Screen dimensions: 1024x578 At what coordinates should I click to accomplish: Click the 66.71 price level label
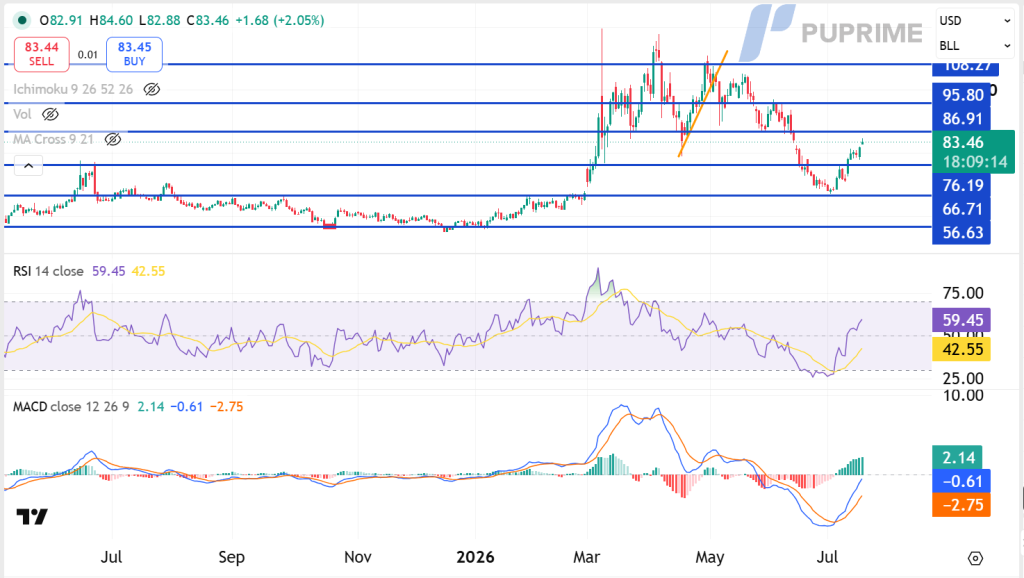pos(962,209)
